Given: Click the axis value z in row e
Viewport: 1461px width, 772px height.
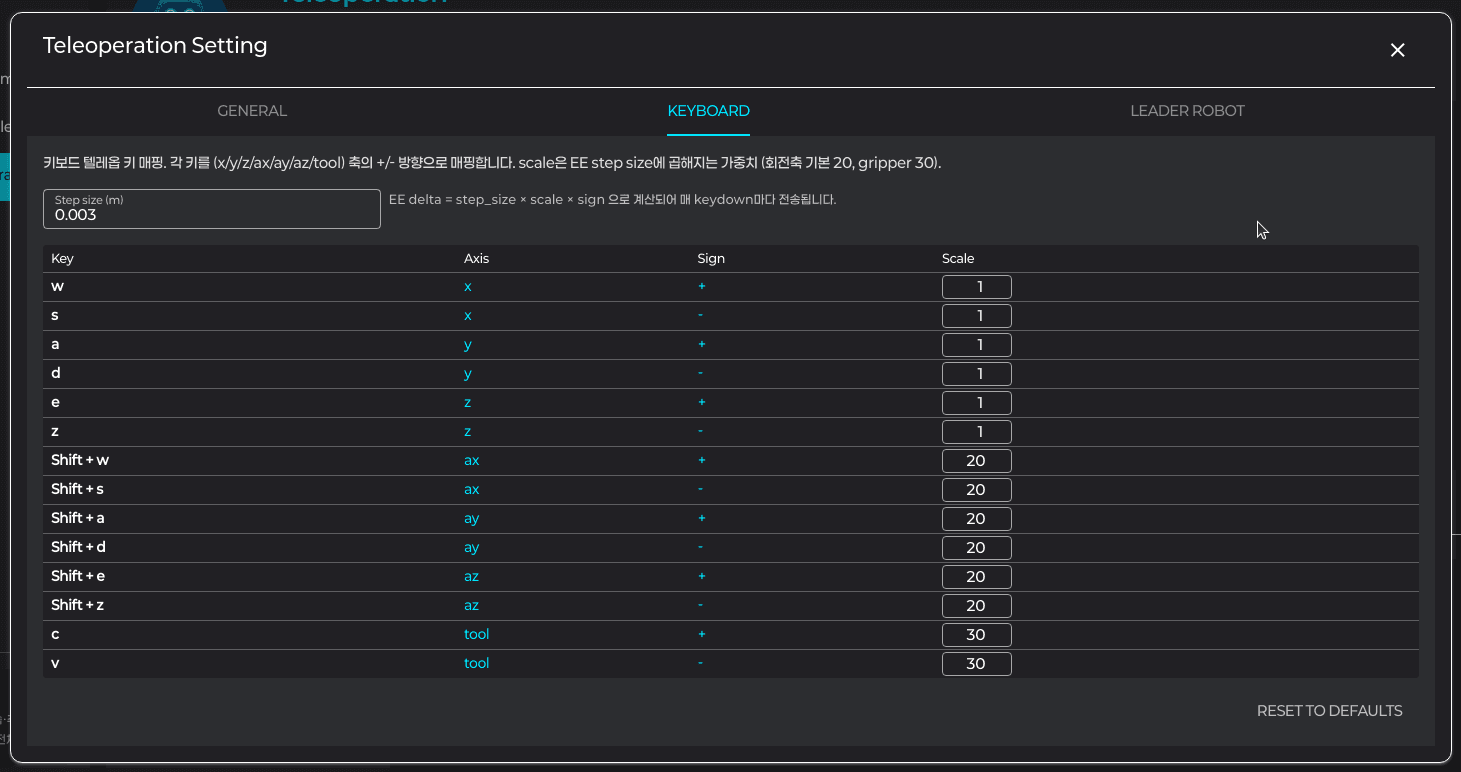Looking at the screenshot, I should click(468, 403).
